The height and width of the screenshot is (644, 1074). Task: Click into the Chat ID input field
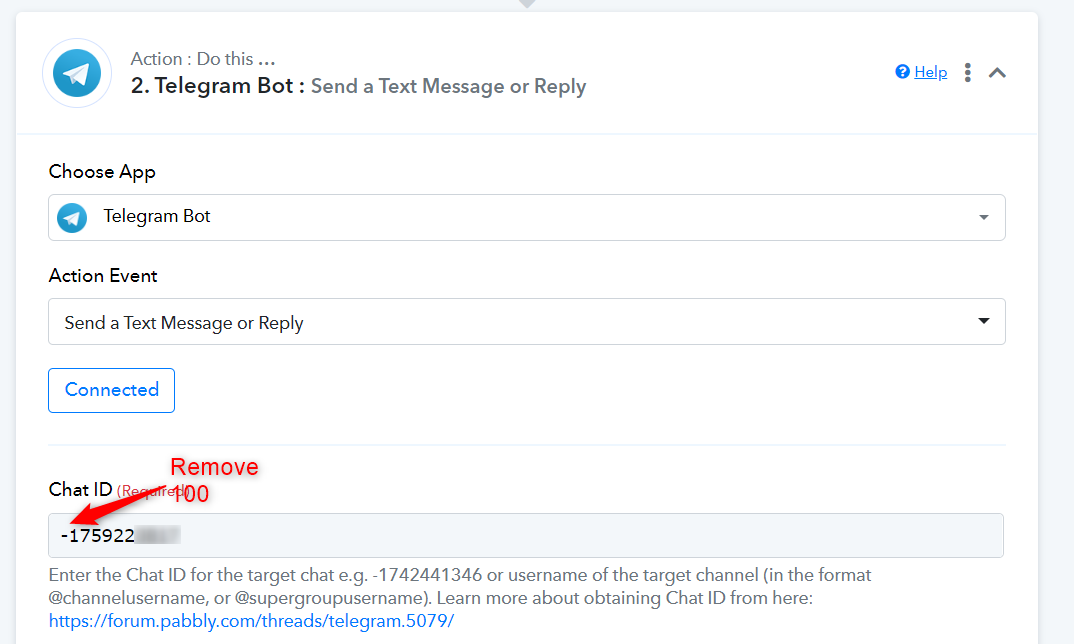pos(525,535)
